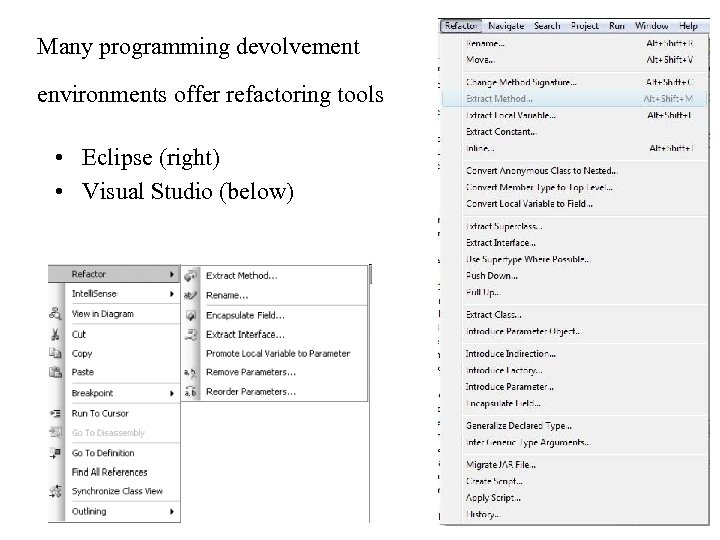The width and height of the screenshot is (720, 540).
Task: Choose Extract Superclass...
Action: 574,226
